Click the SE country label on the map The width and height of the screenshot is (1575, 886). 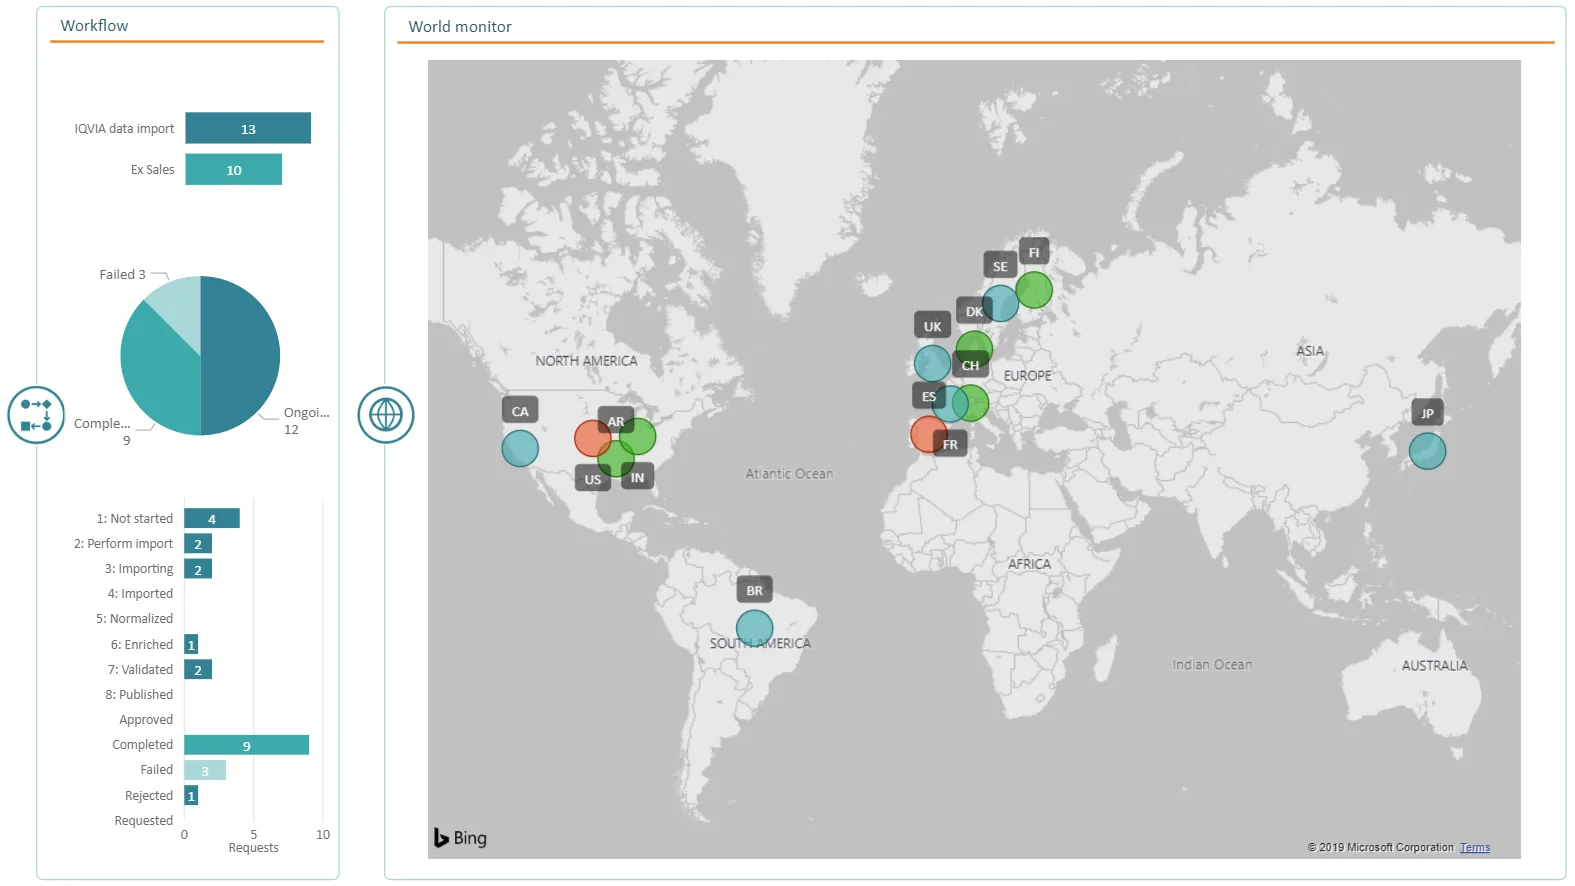1000,266
